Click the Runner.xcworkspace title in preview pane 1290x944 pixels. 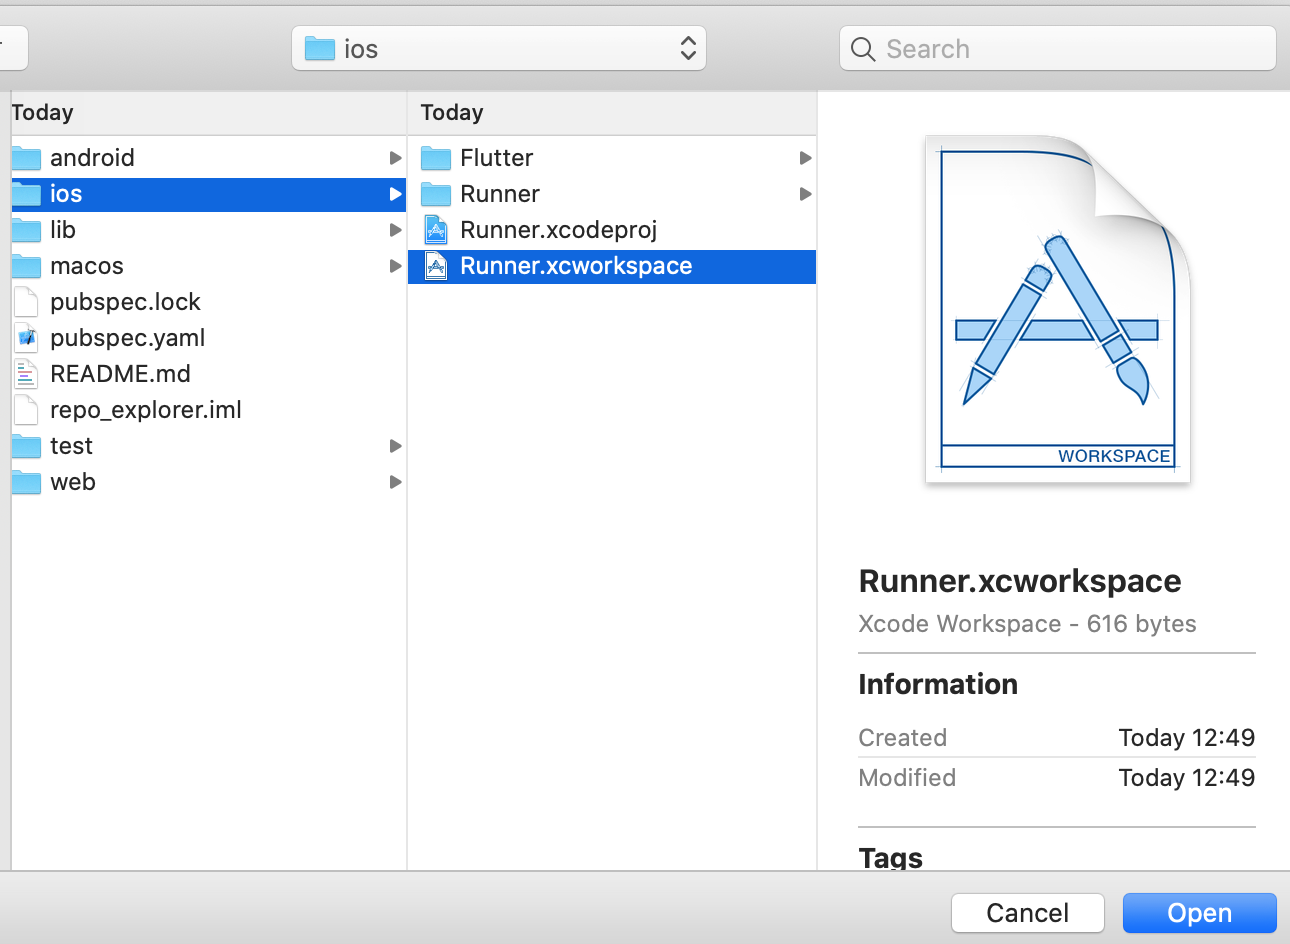click(1020, 581)
